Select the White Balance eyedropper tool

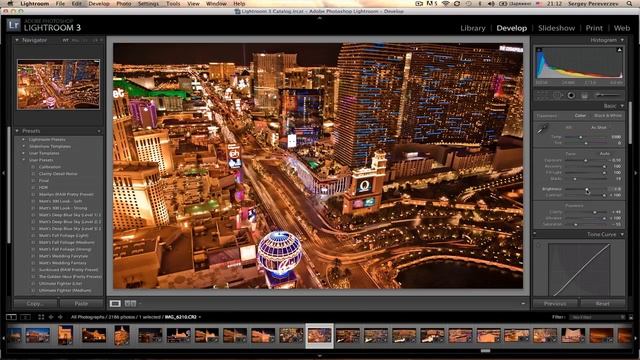click(x=542, y=130)
